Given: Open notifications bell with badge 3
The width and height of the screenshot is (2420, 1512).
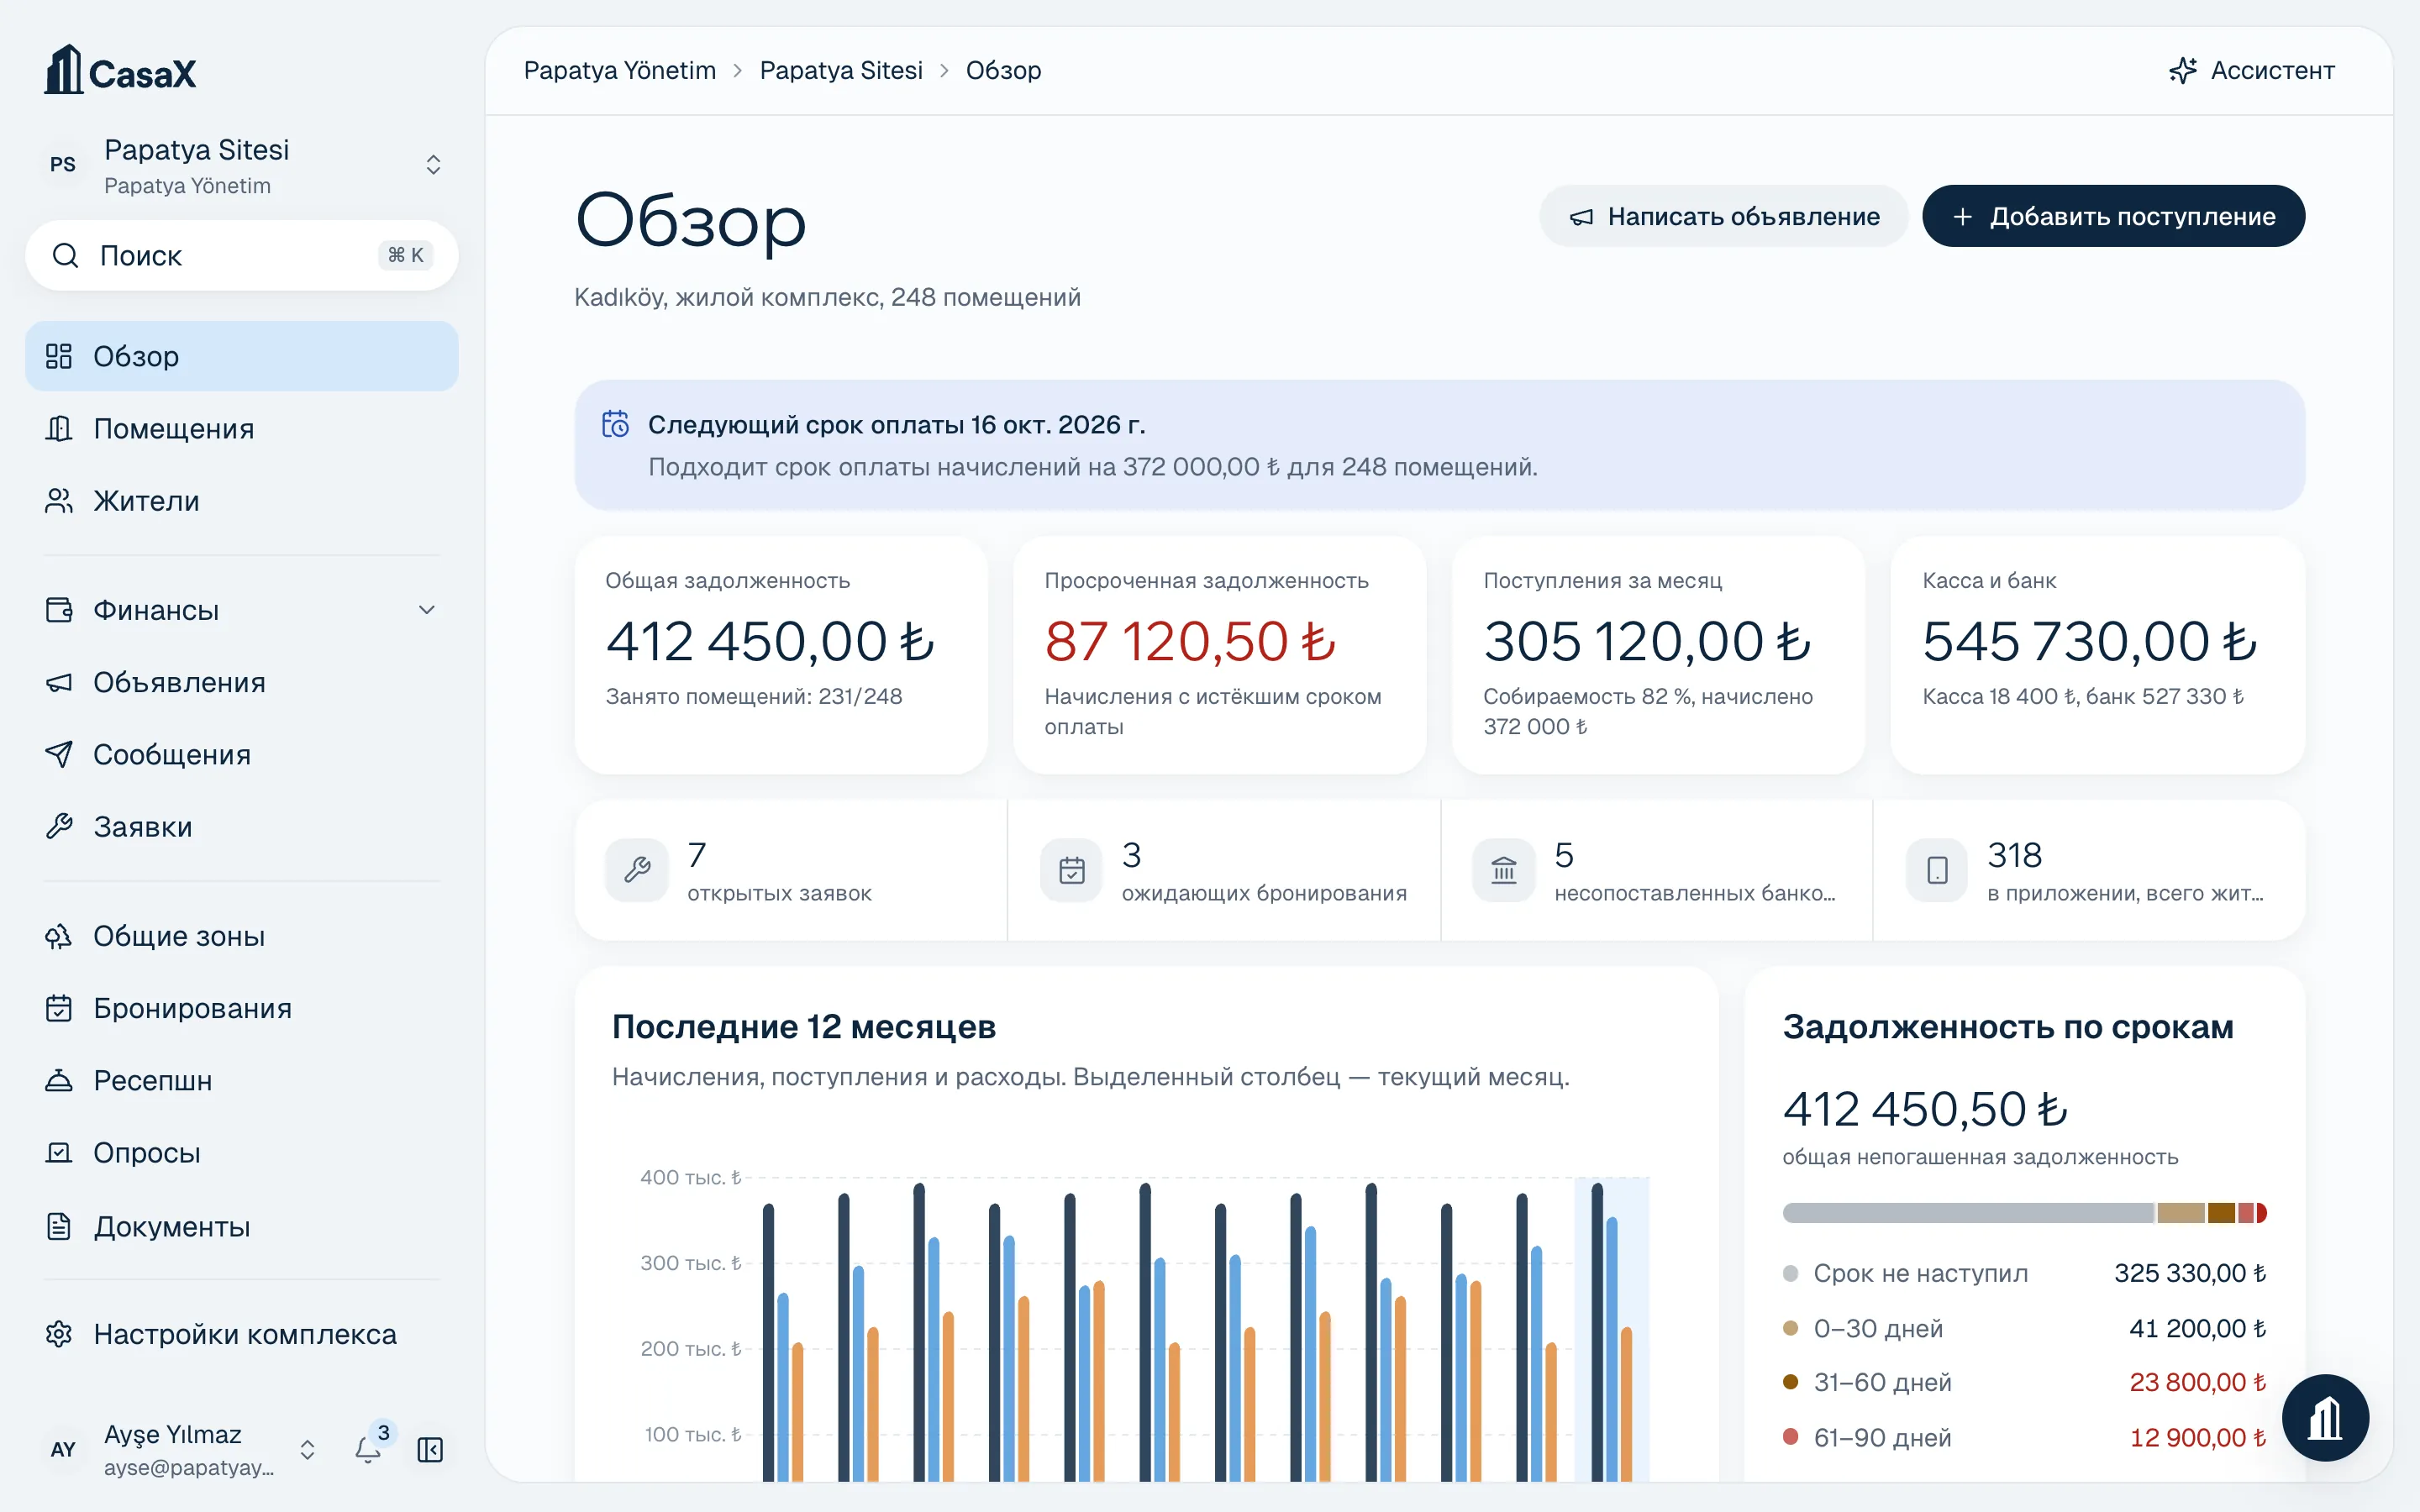Looking at the screenshot, I should tap(368, 1449).
